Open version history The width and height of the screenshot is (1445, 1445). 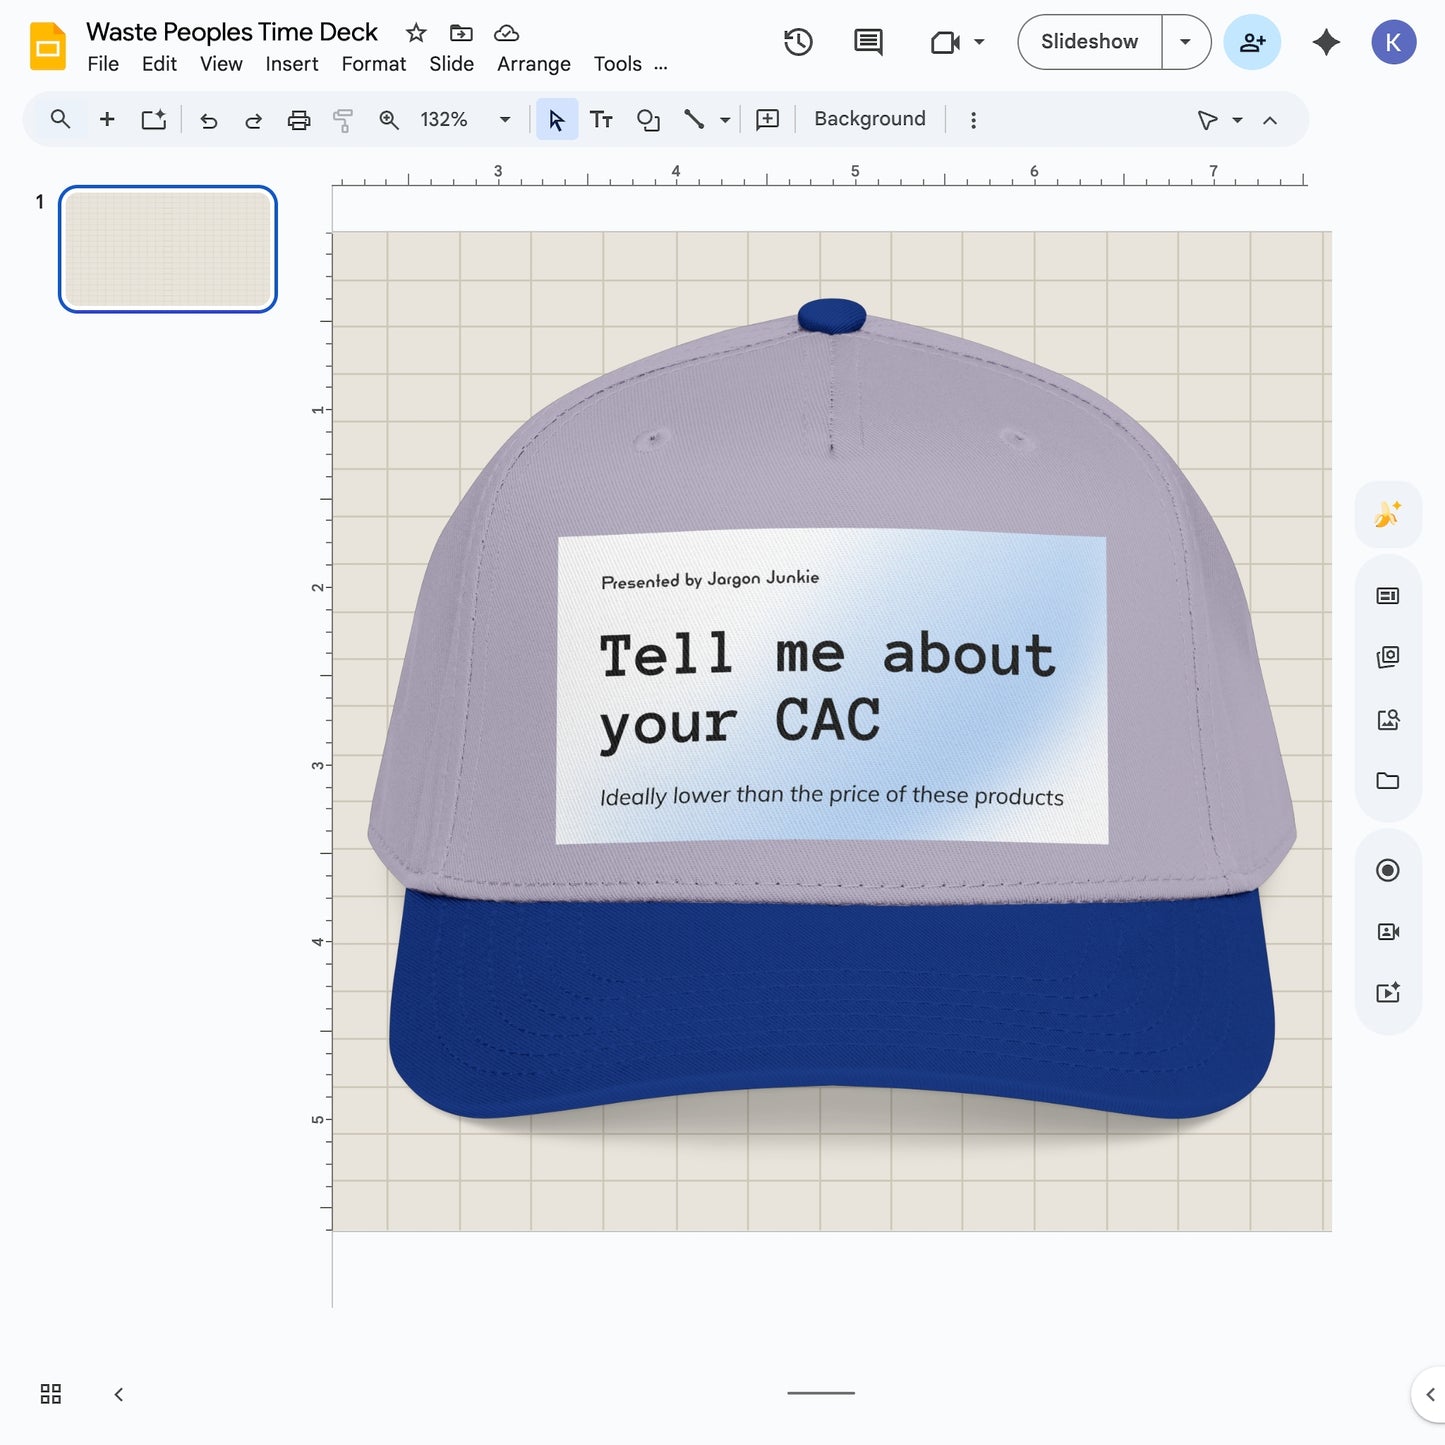pos(797,42)
